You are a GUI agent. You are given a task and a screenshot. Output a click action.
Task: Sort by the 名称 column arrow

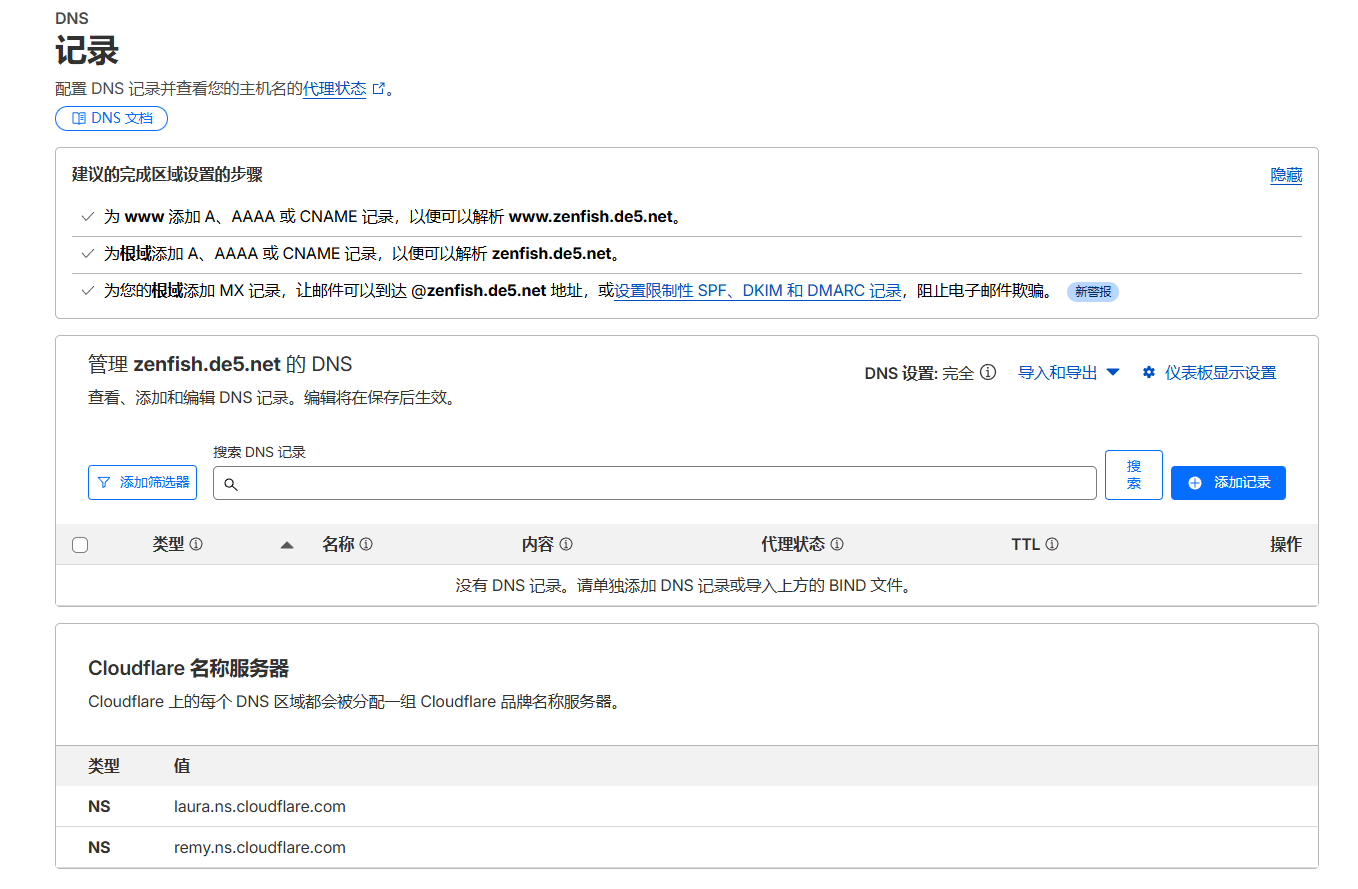click(287, 545)
